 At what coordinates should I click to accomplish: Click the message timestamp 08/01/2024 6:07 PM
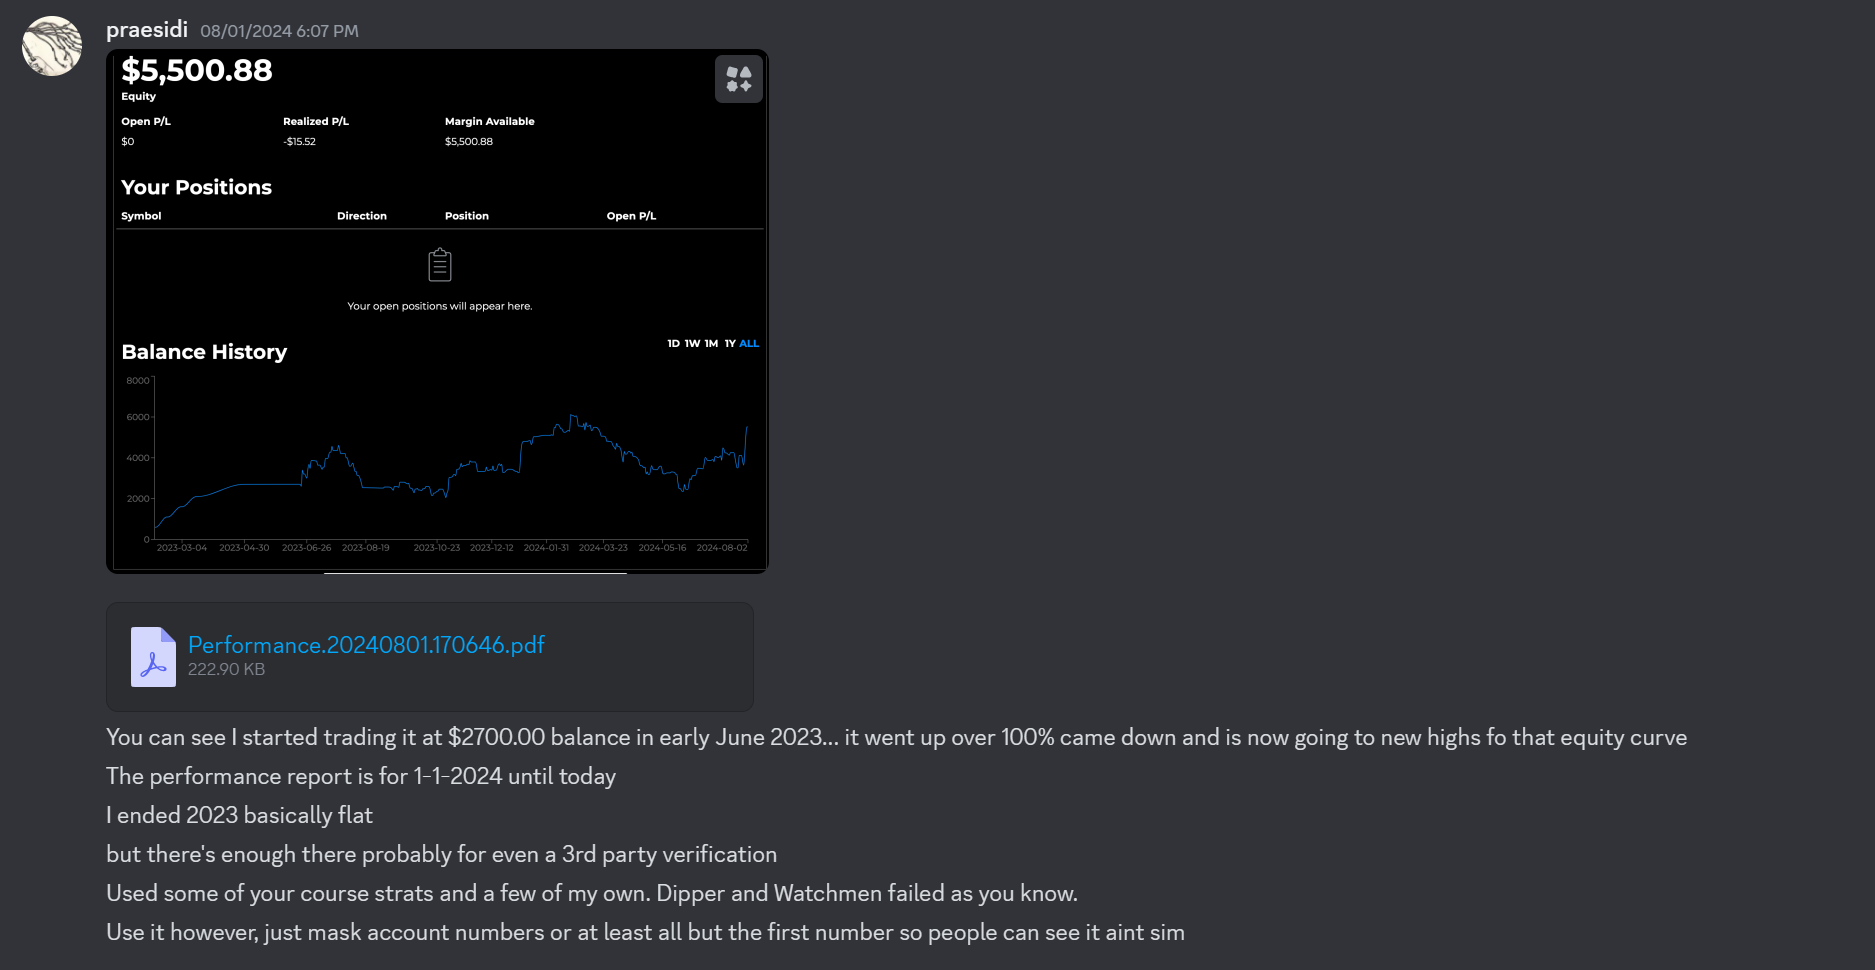(x=279, y=31)
